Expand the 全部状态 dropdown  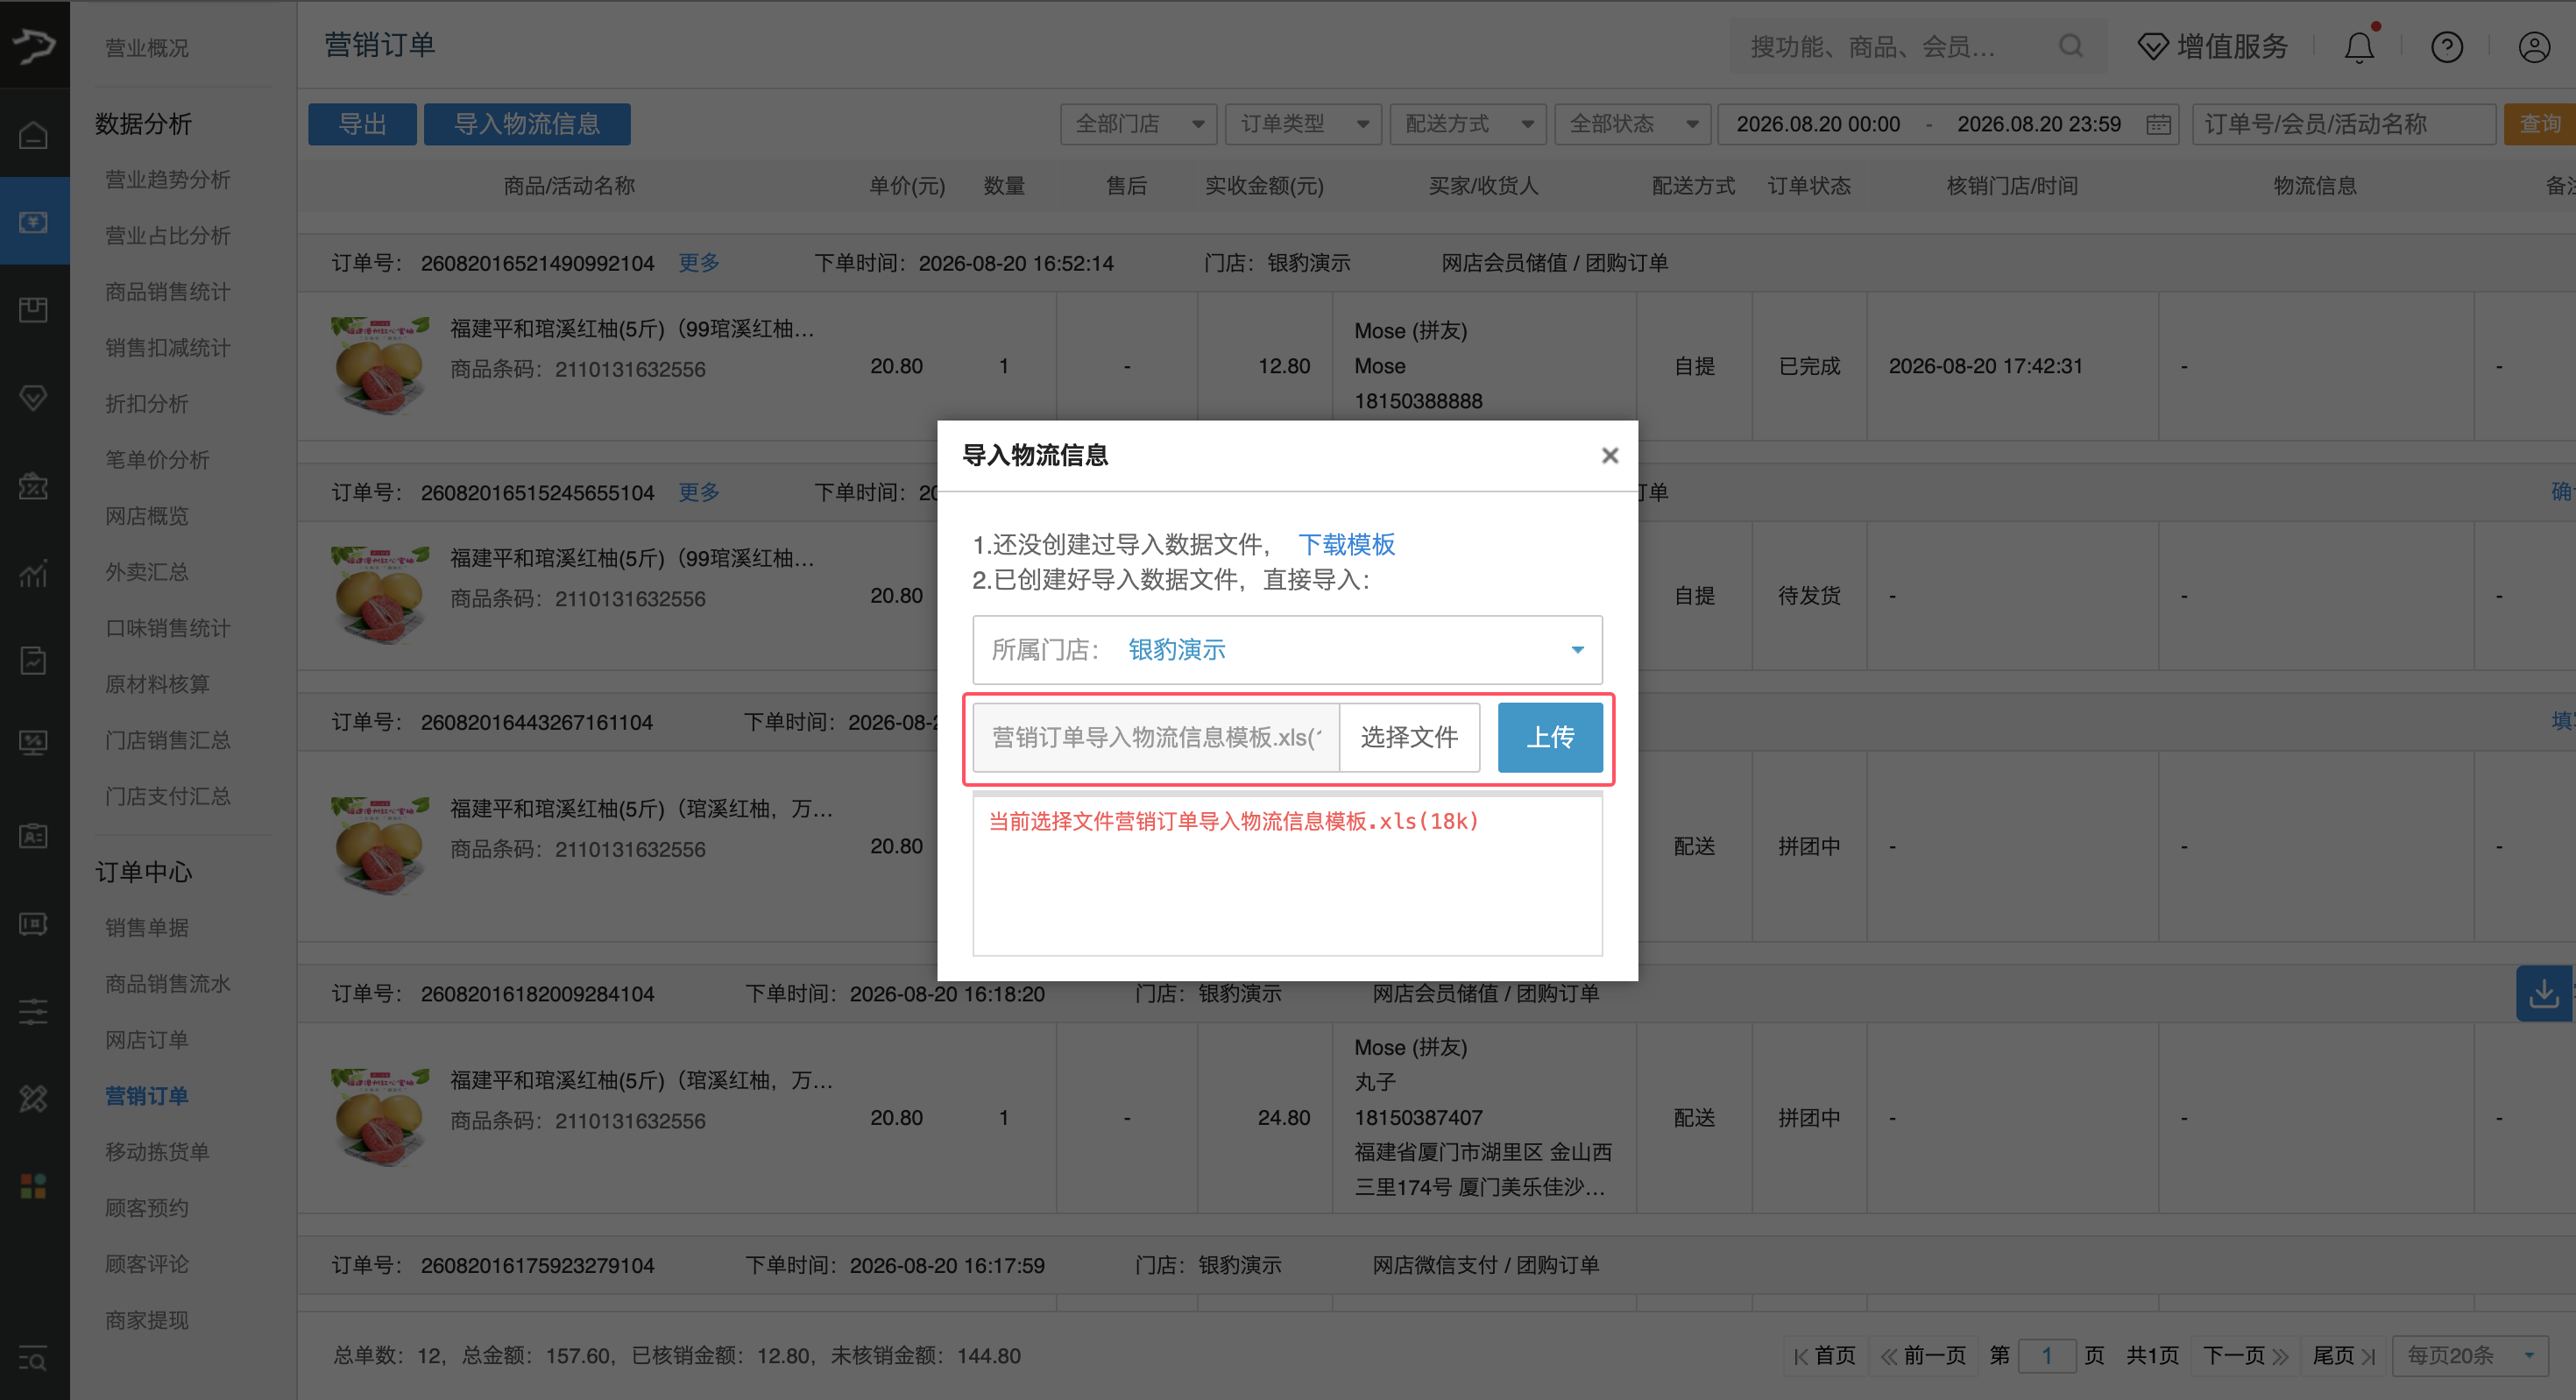(1633, 124)
